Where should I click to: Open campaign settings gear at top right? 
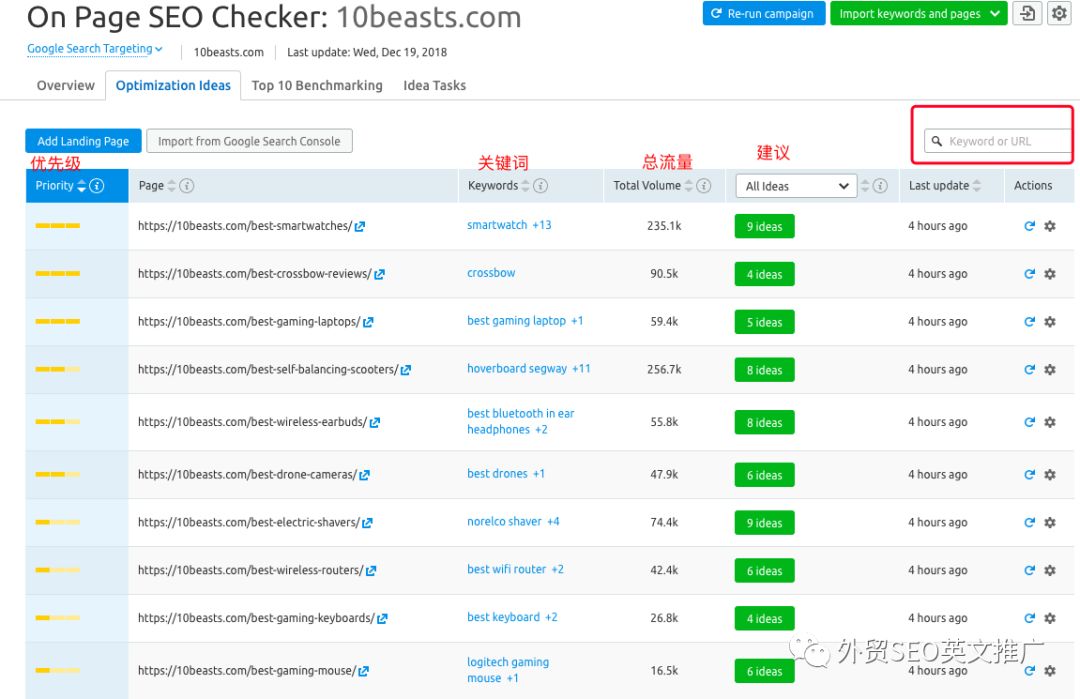(x=1059, y=13)
